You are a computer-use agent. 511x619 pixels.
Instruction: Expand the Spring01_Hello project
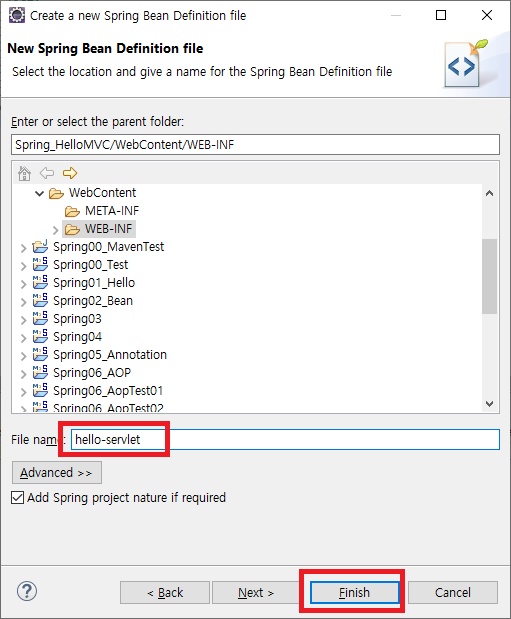pos(24,284)
